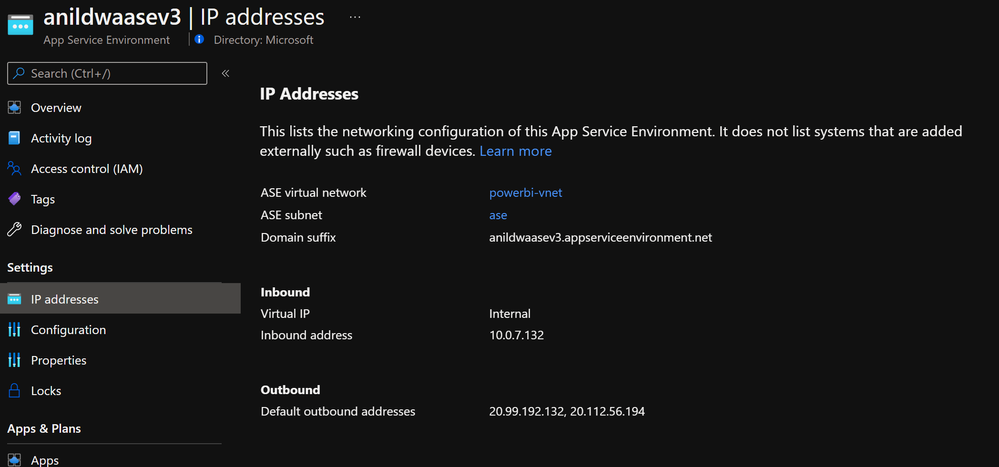Click the Locks padlock icon
This screenshot has height=467, width=999.
(x=14, y=391)
